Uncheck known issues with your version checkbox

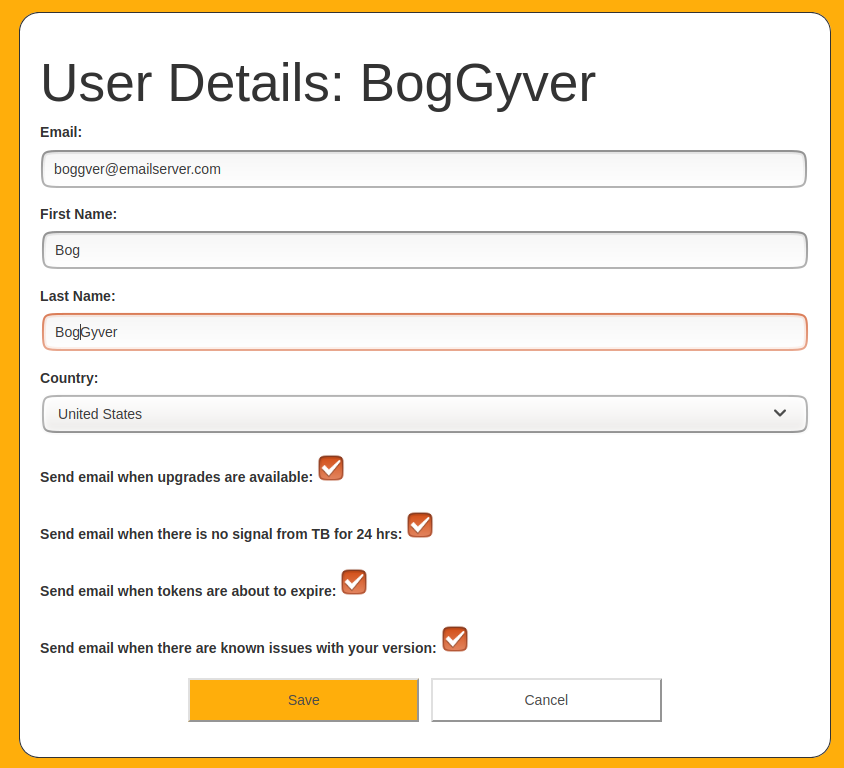[x=455, y=639]
